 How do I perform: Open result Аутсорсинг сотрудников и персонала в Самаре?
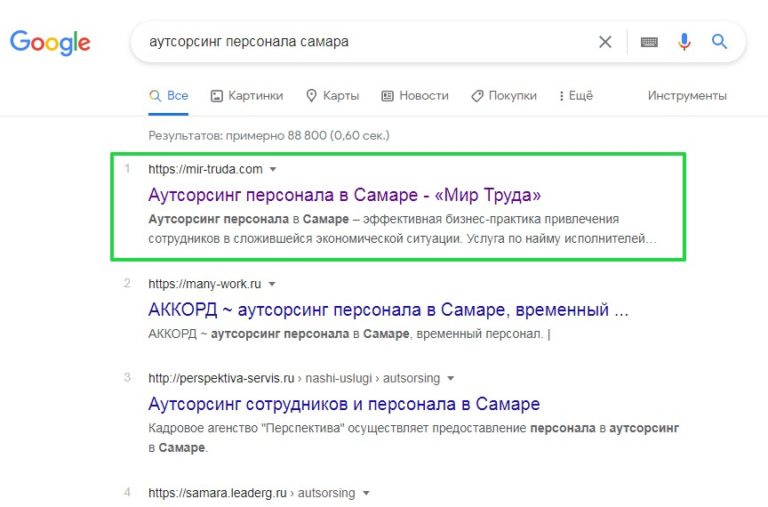(x=344, y=404)
